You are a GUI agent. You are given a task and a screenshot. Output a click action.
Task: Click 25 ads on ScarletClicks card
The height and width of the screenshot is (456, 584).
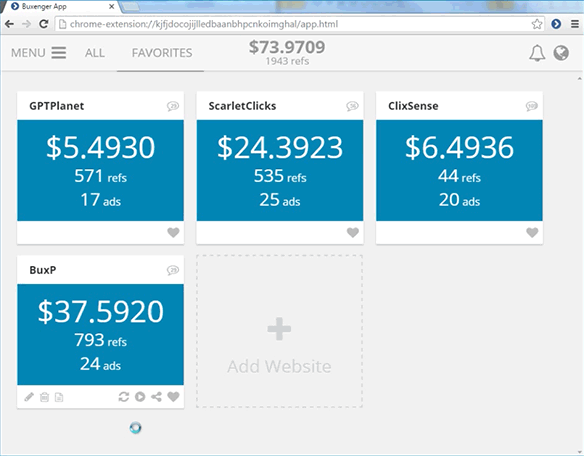(x=280, y=200)
